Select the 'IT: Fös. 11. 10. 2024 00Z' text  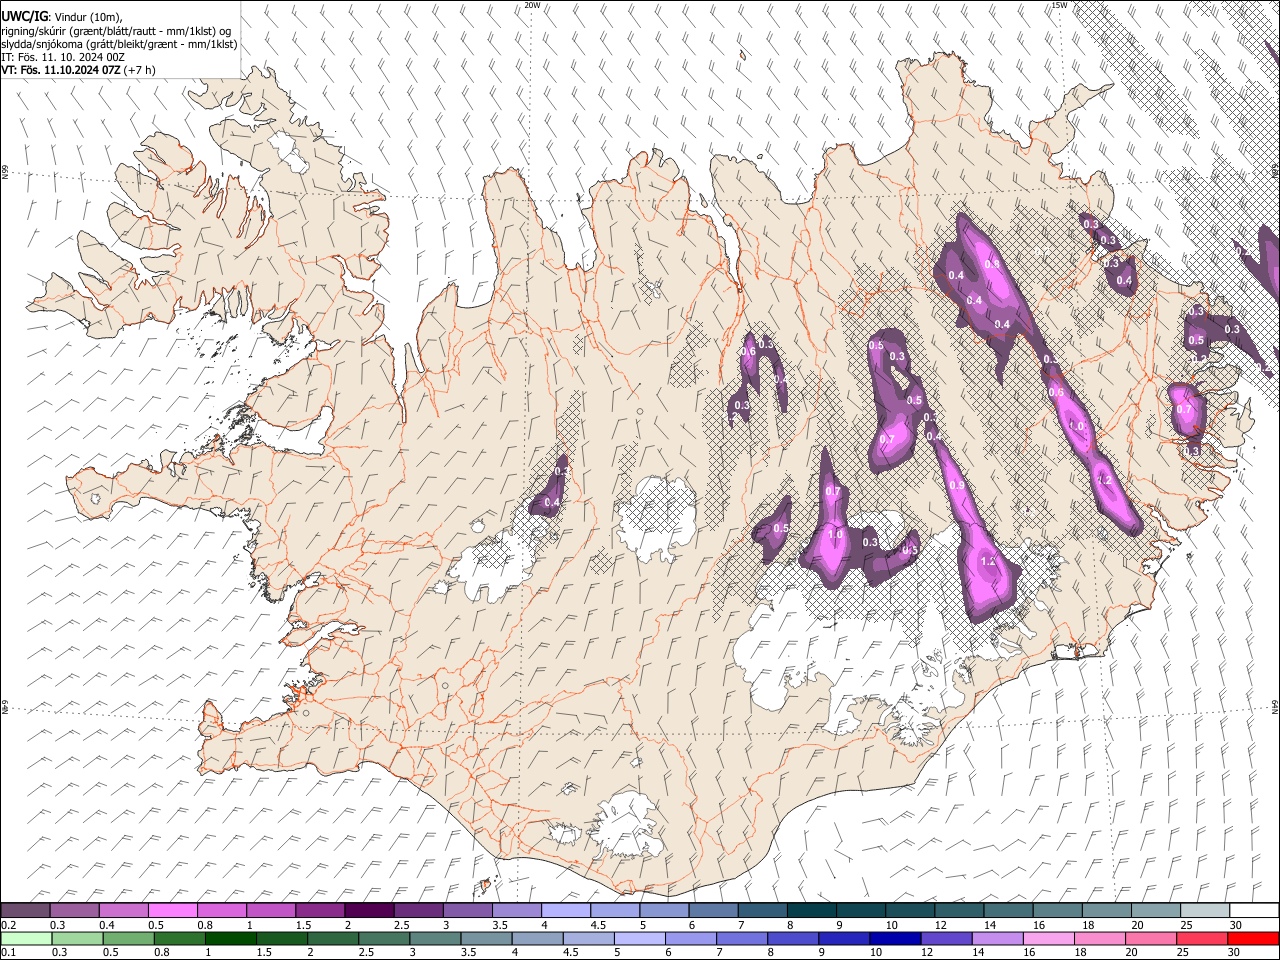pos(63,57)
